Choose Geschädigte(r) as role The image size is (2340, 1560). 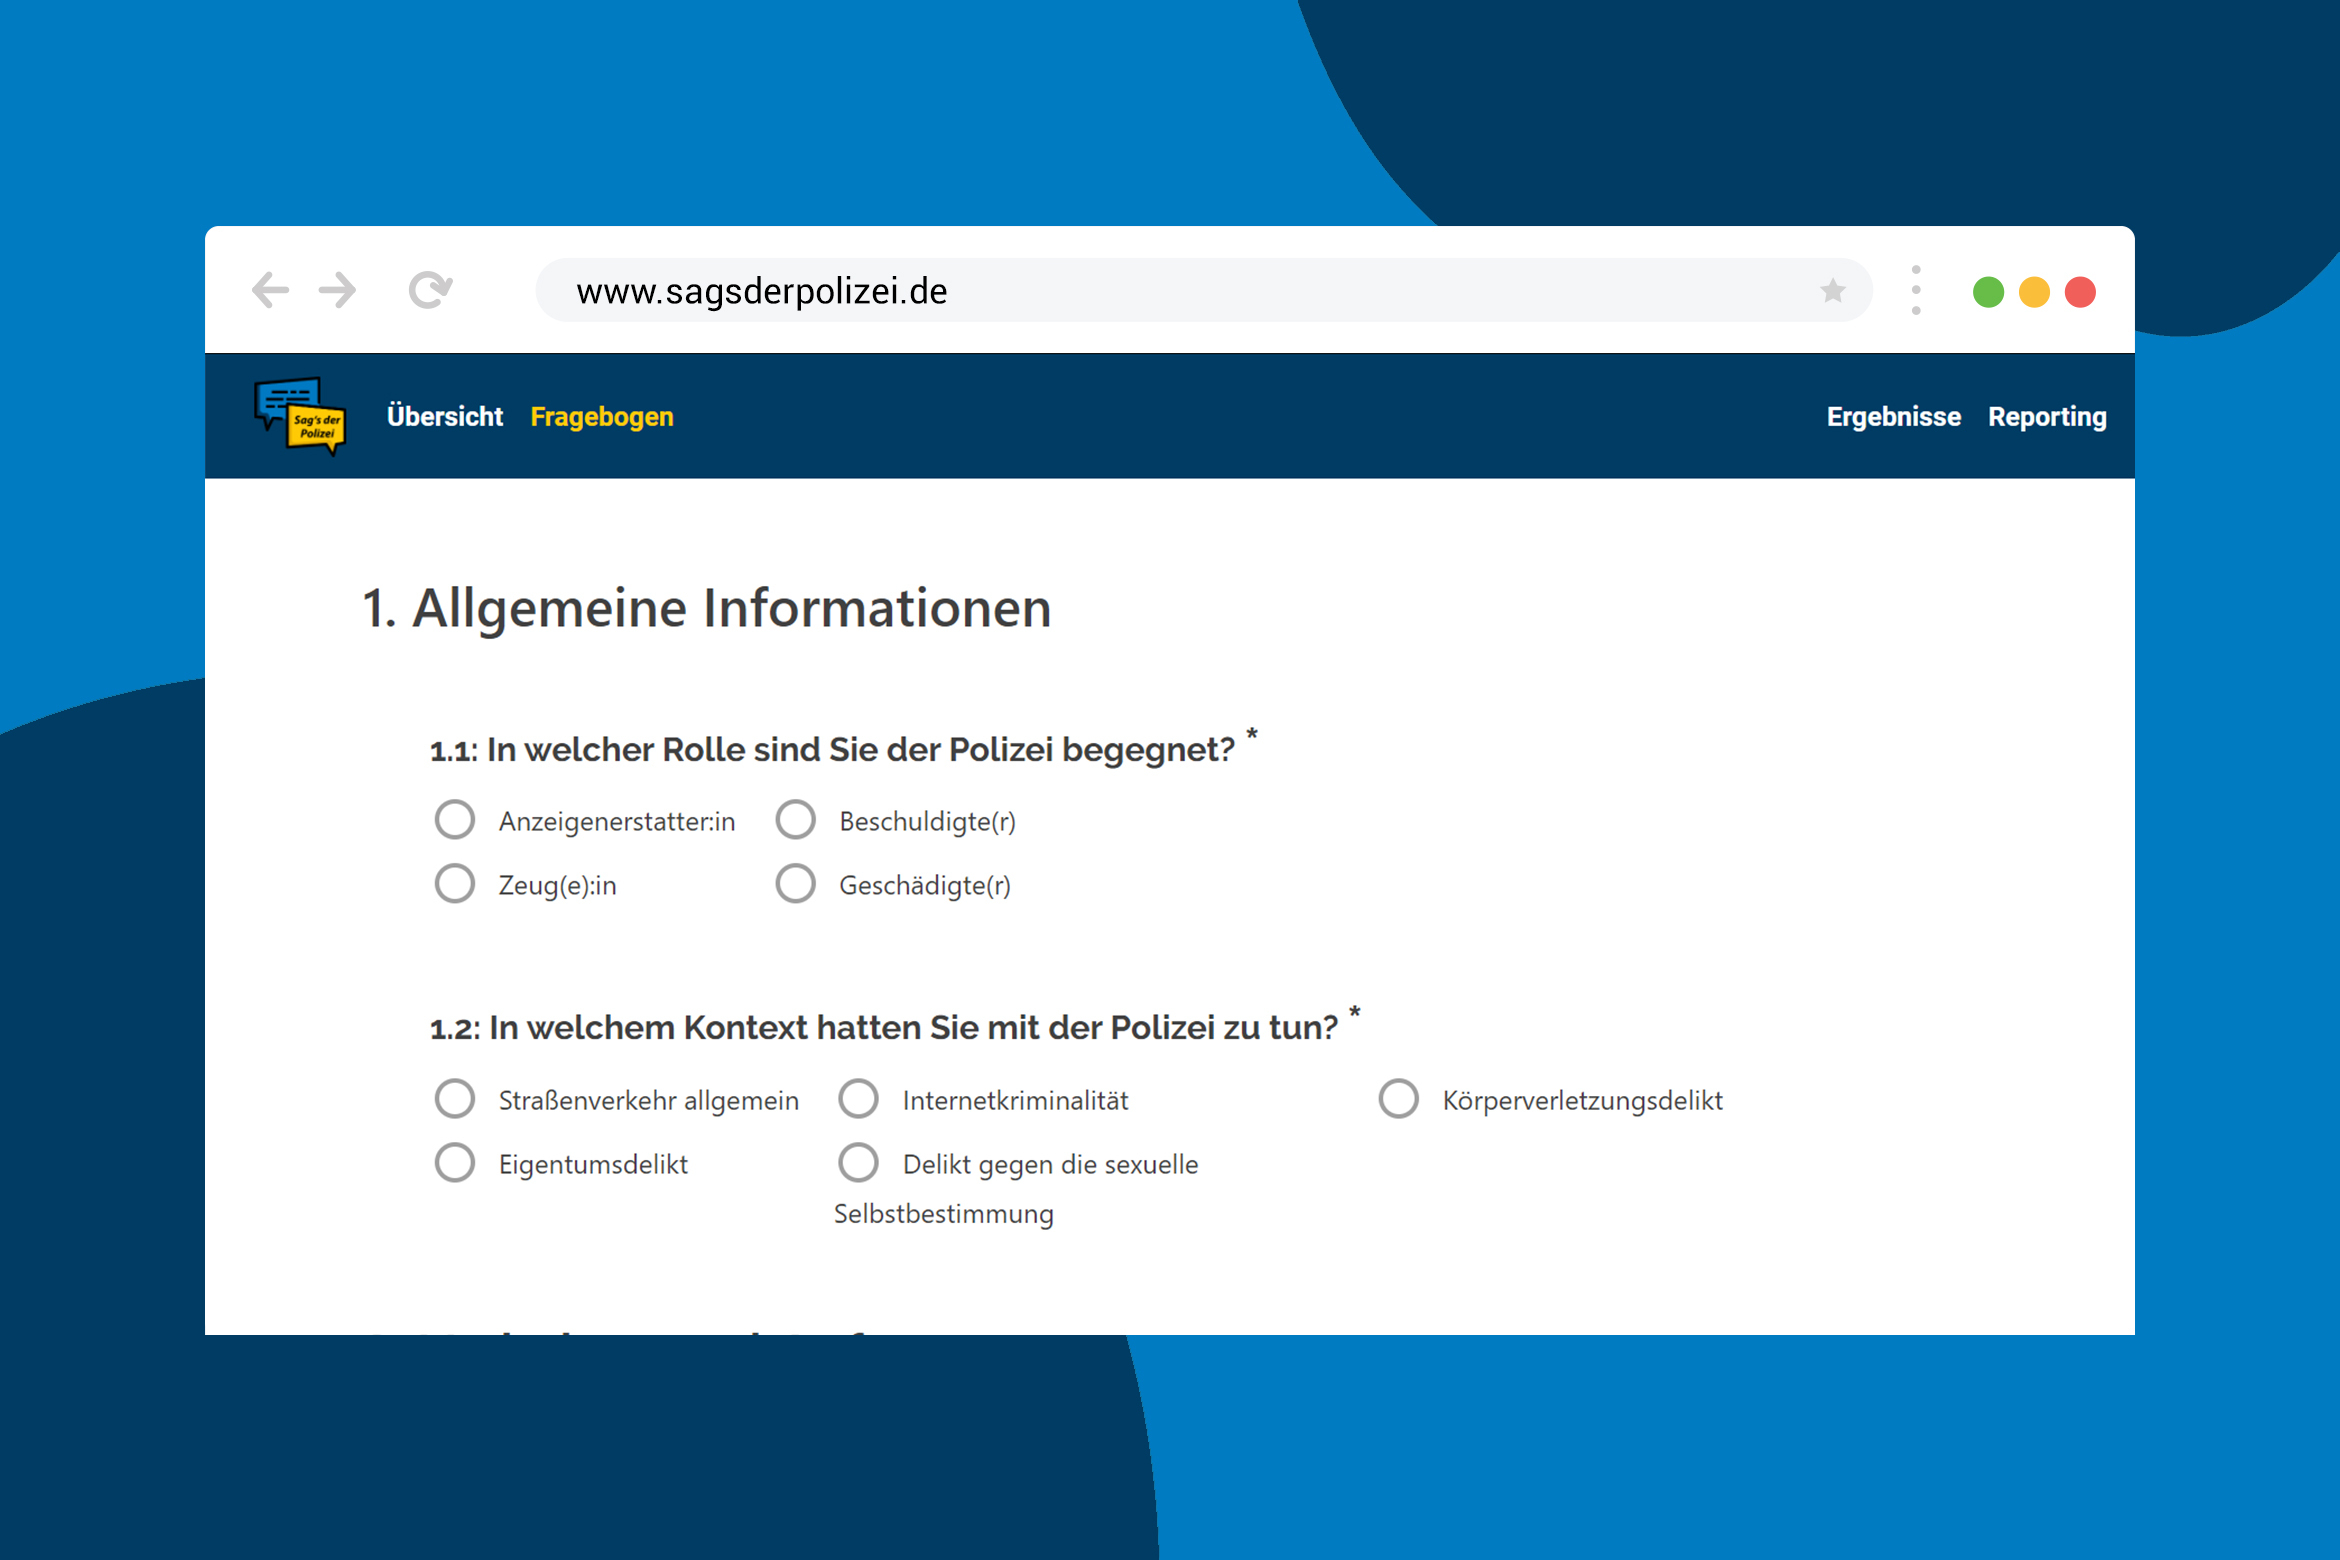pyautogui.click(x=796, y=884)
